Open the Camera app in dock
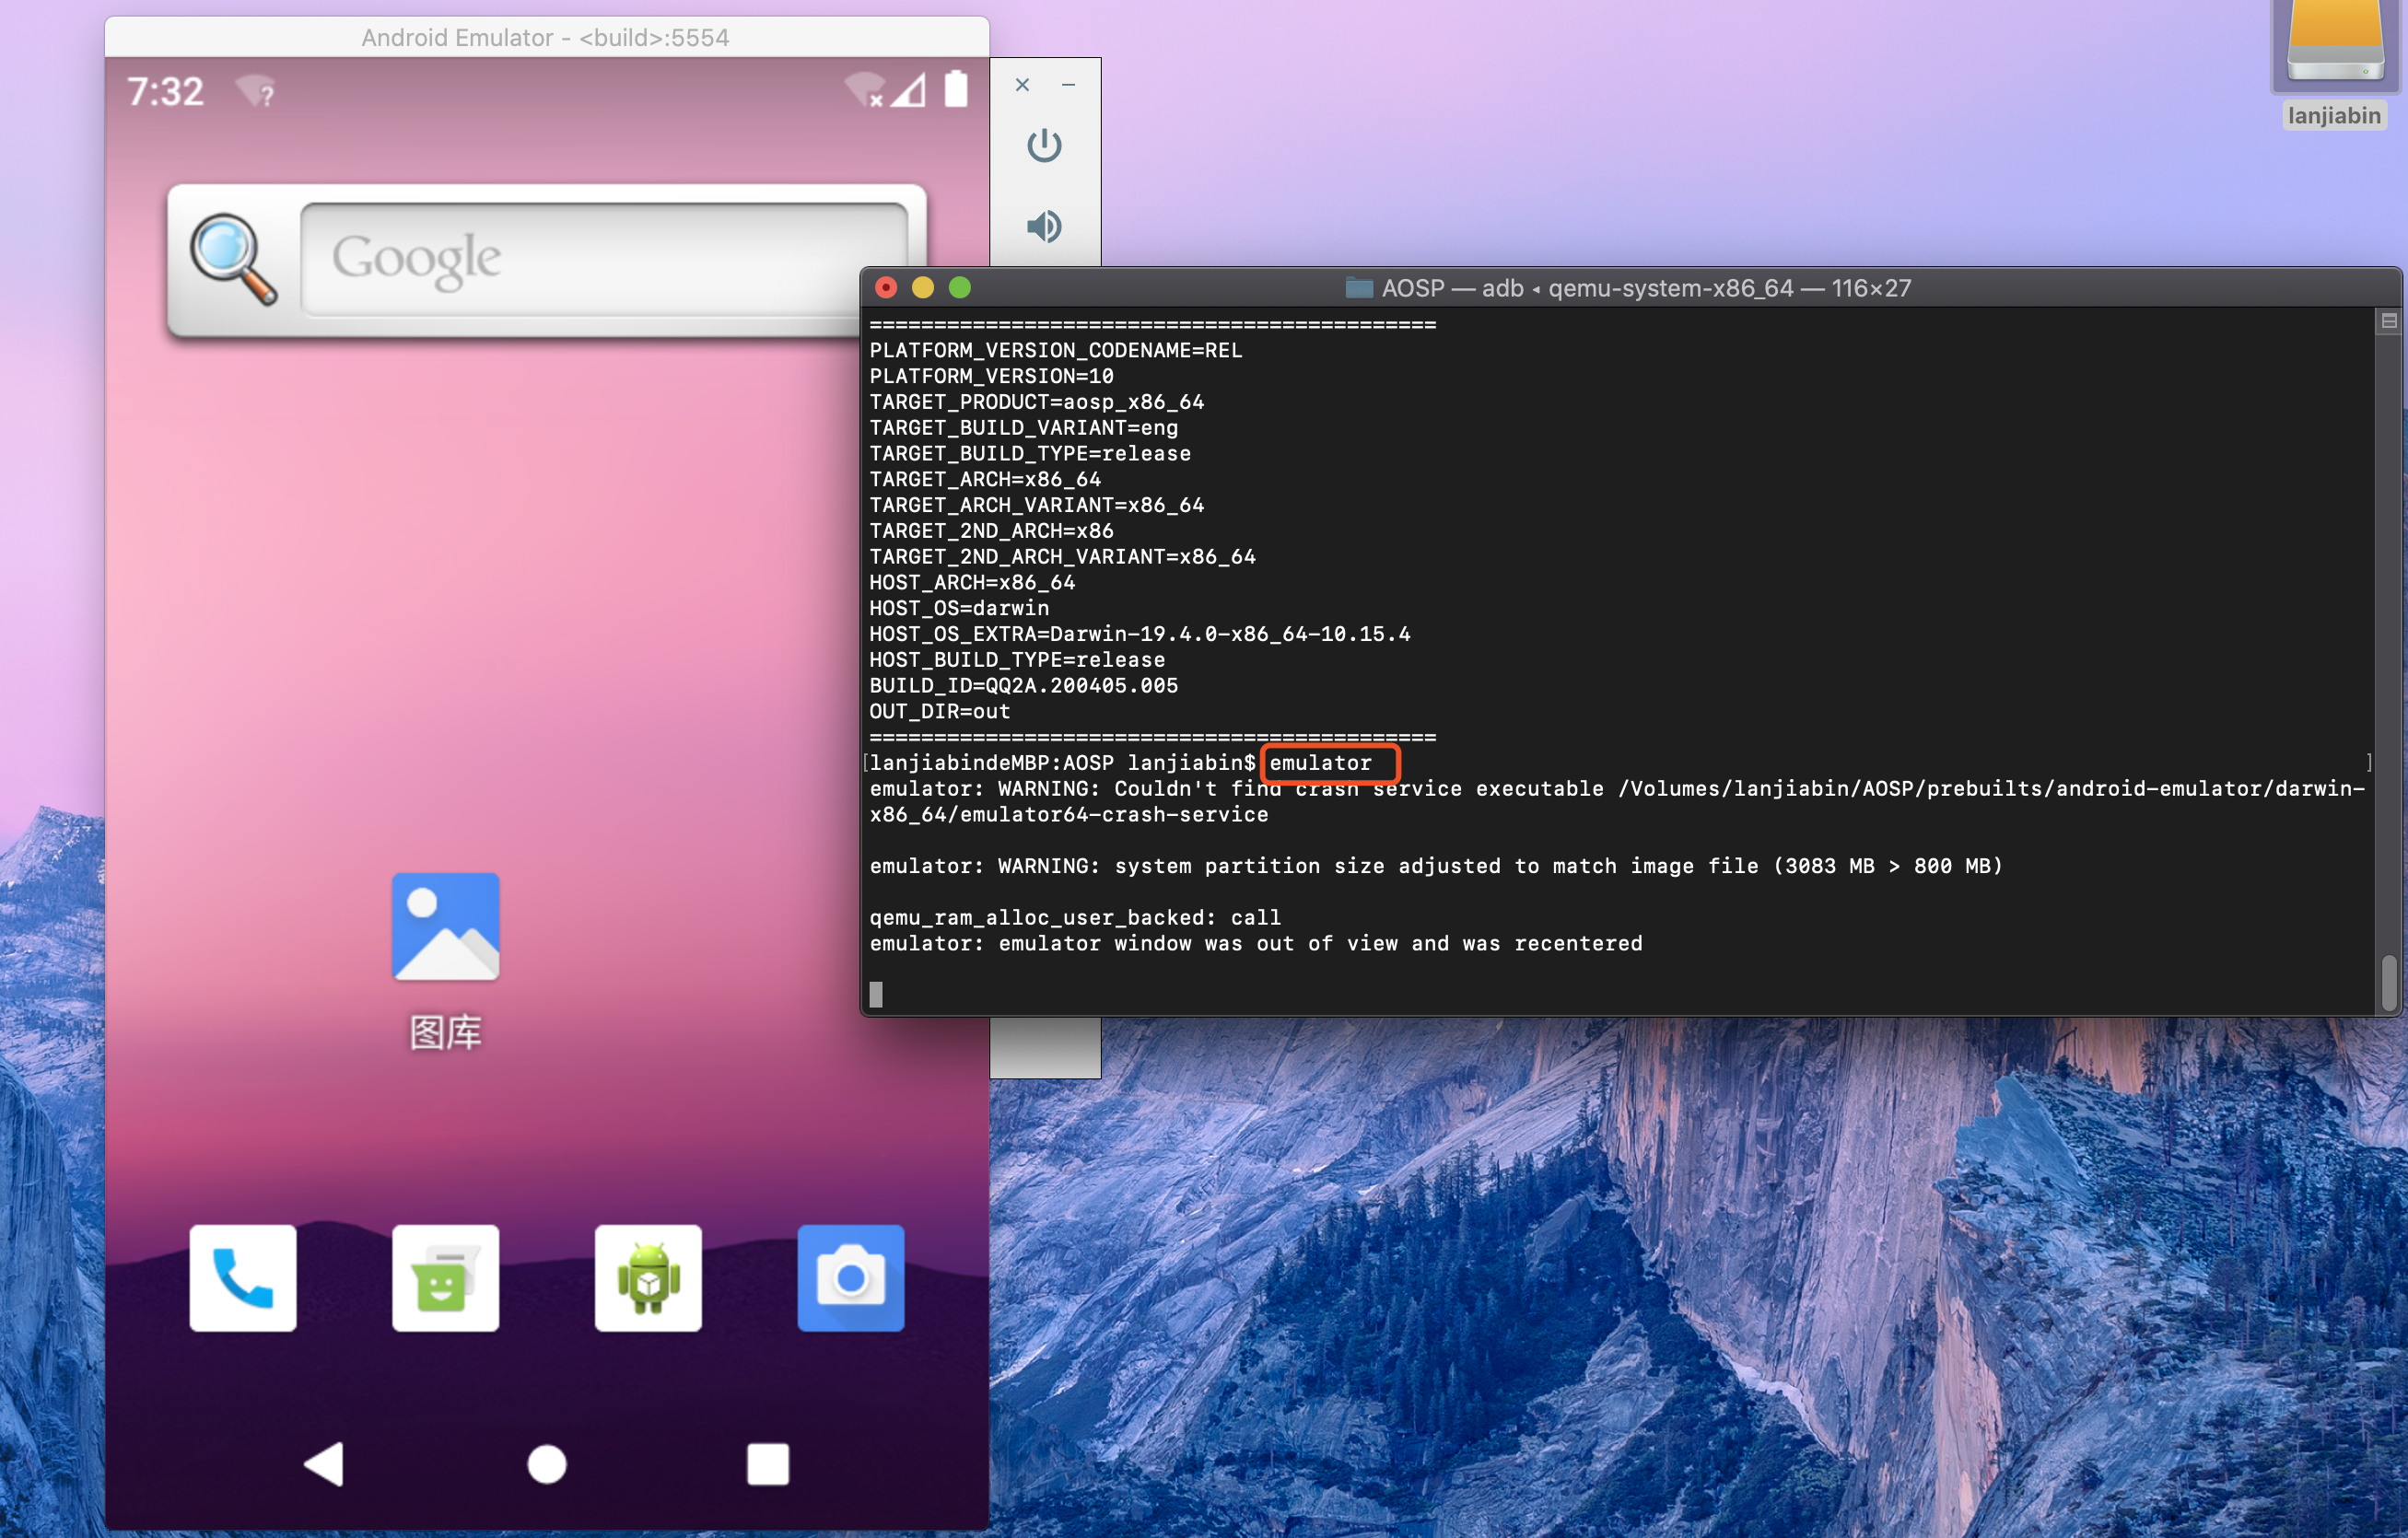 click(850, 1277)
